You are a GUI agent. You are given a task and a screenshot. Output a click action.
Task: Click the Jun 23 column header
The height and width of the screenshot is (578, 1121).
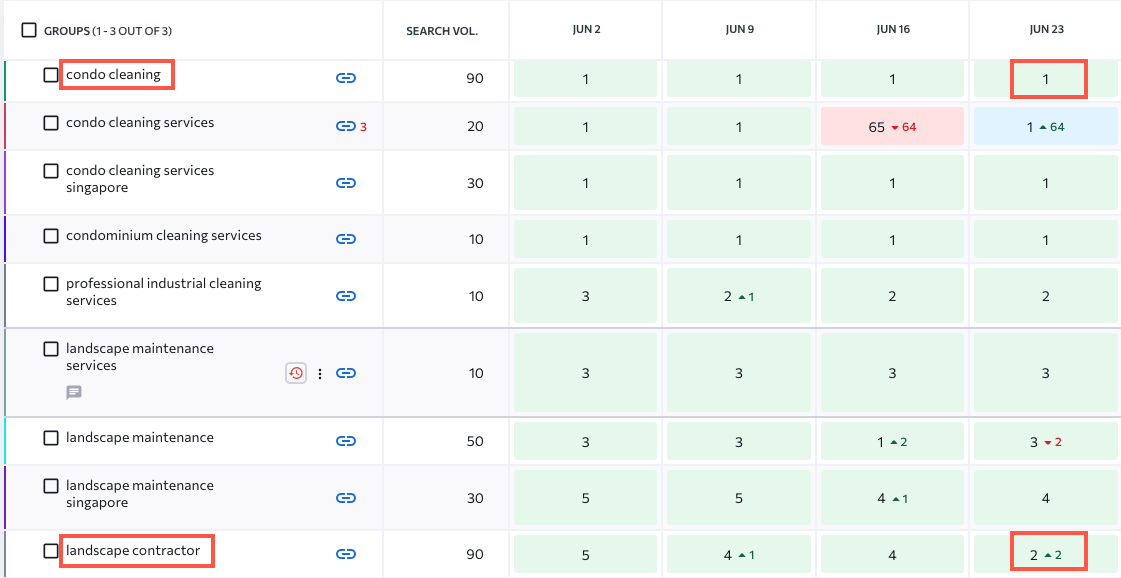tap(1045, 30)
